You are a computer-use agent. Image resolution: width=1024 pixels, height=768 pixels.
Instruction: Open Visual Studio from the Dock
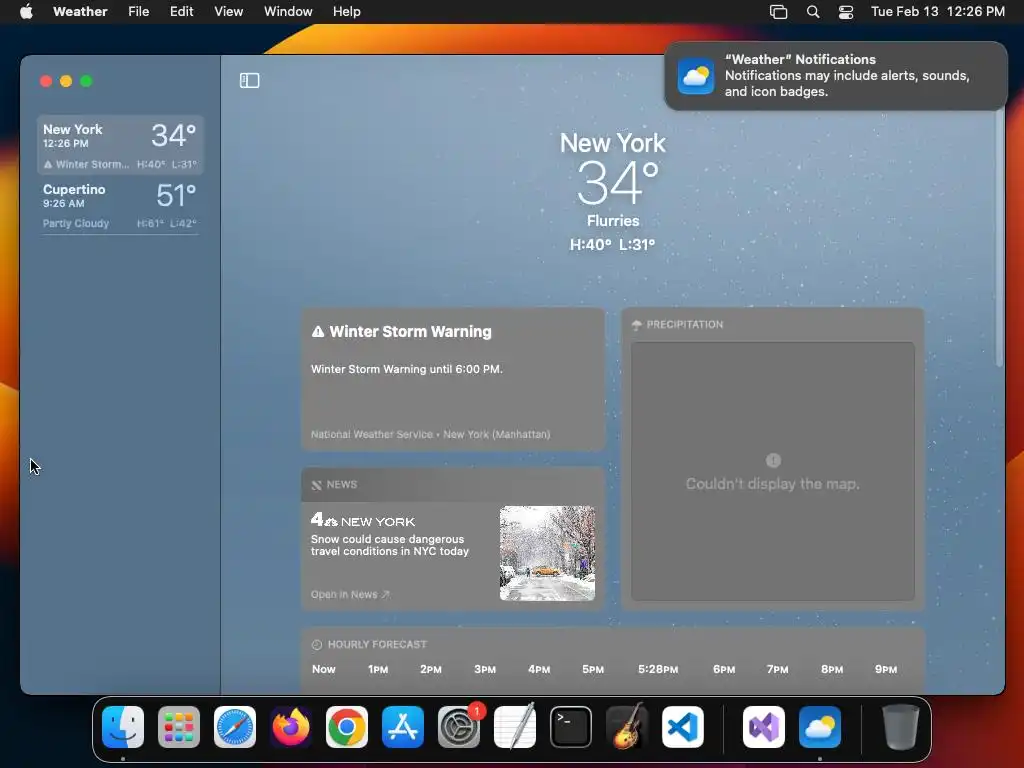tap(764, 727)
